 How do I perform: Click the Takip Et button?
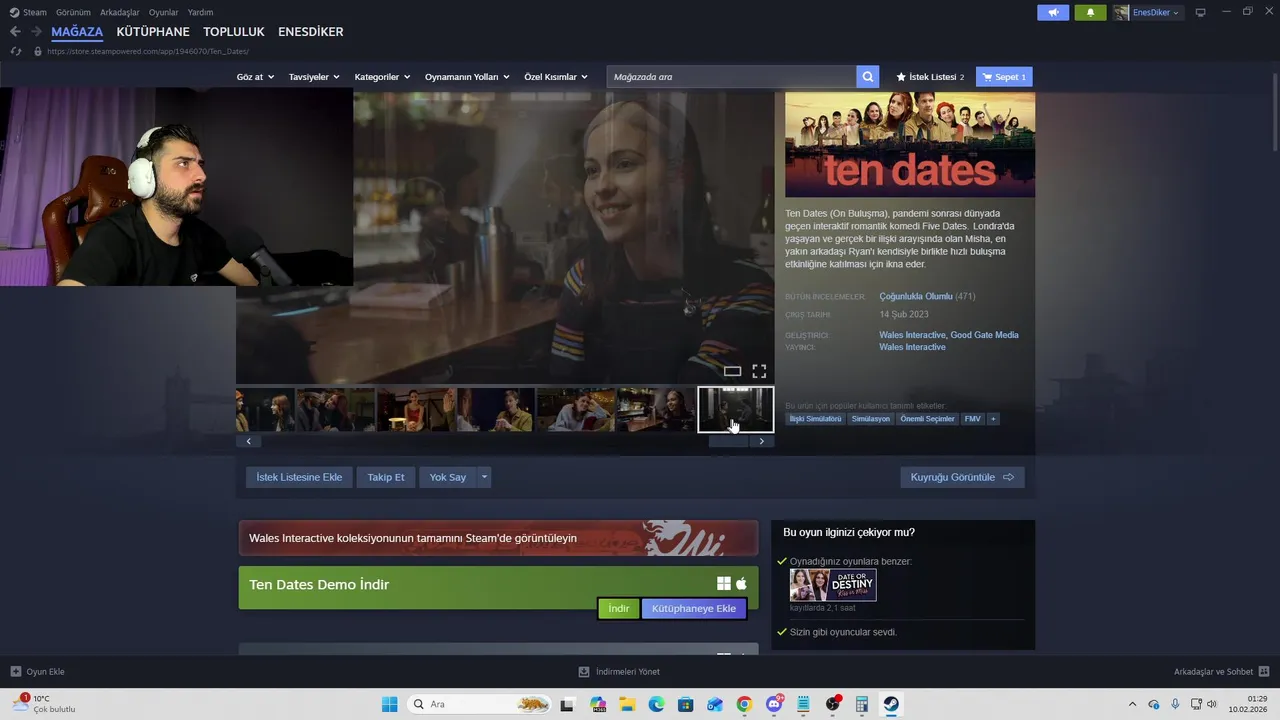pyautogui.click(x=386, y=477)
